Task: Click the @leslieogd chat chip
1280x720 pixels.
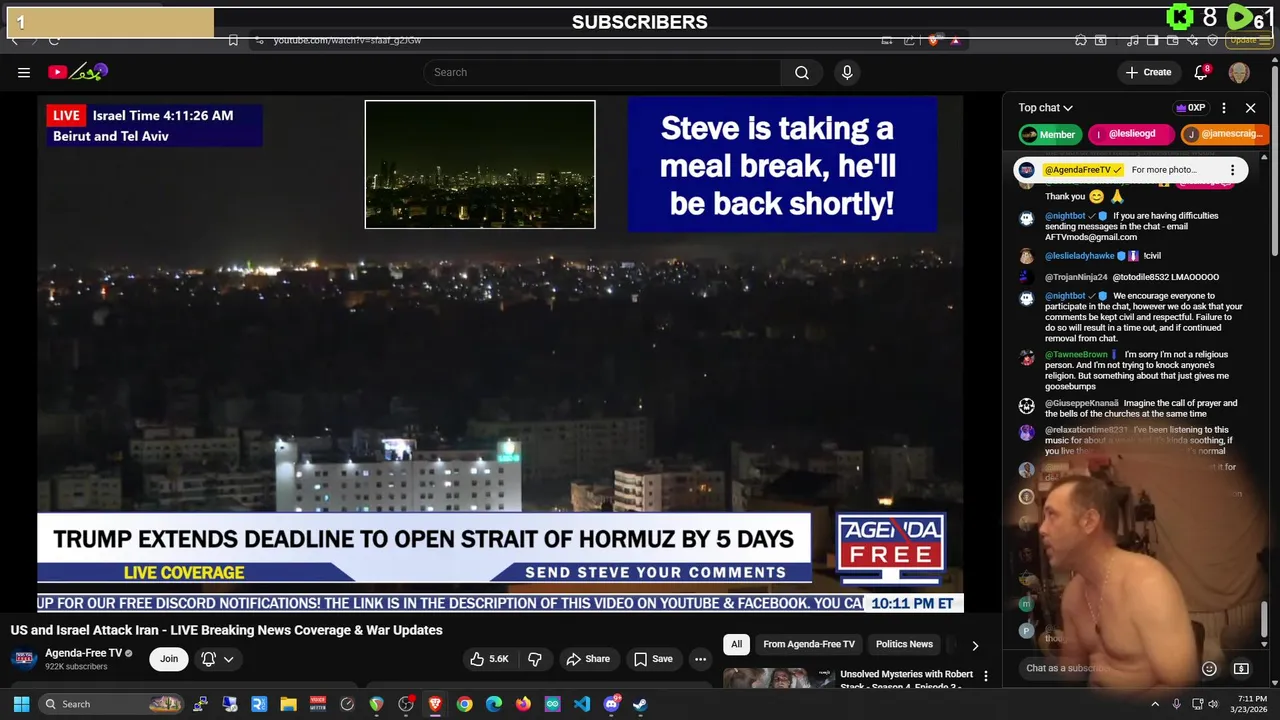Action: 1130,134
